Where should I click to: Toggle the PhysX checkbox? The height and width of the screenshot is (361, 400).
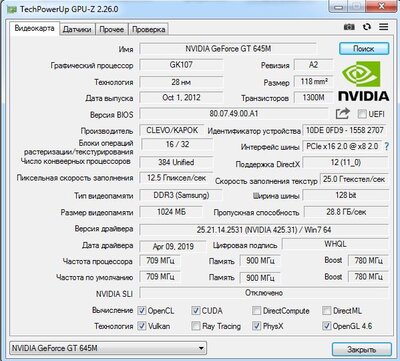257,326
